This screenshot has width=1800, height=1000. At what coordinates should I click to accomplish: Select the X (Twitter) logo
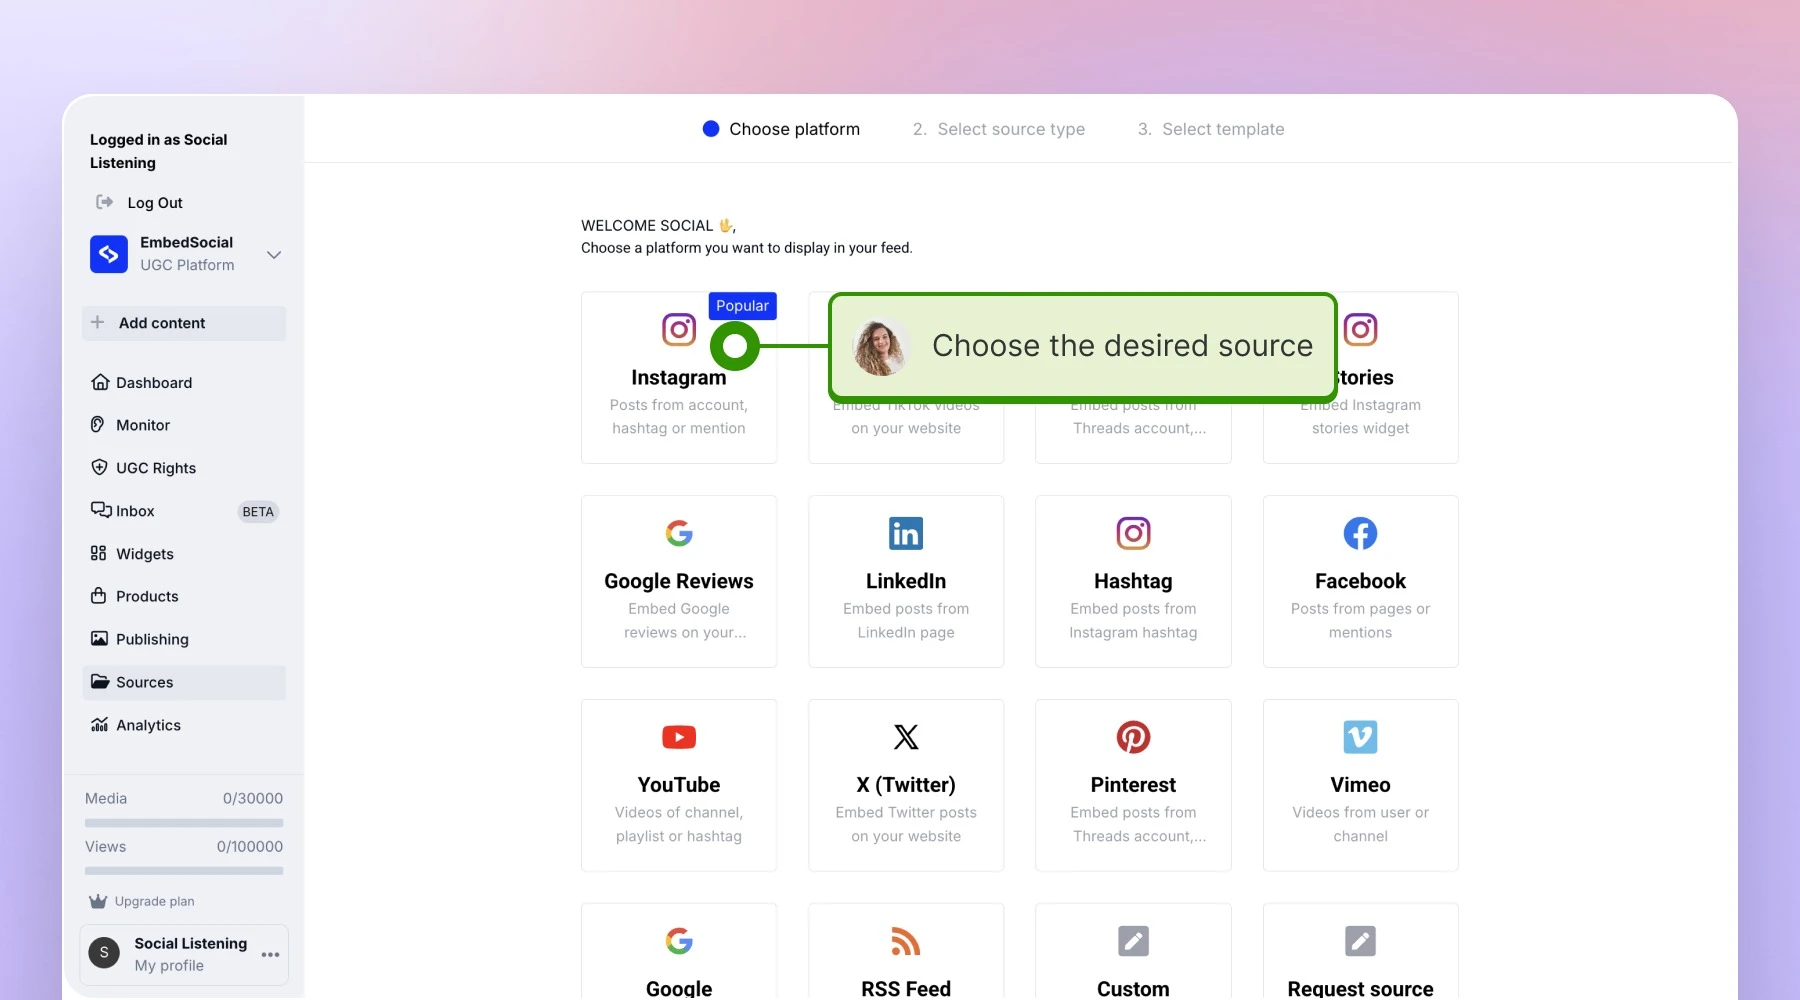906,737
